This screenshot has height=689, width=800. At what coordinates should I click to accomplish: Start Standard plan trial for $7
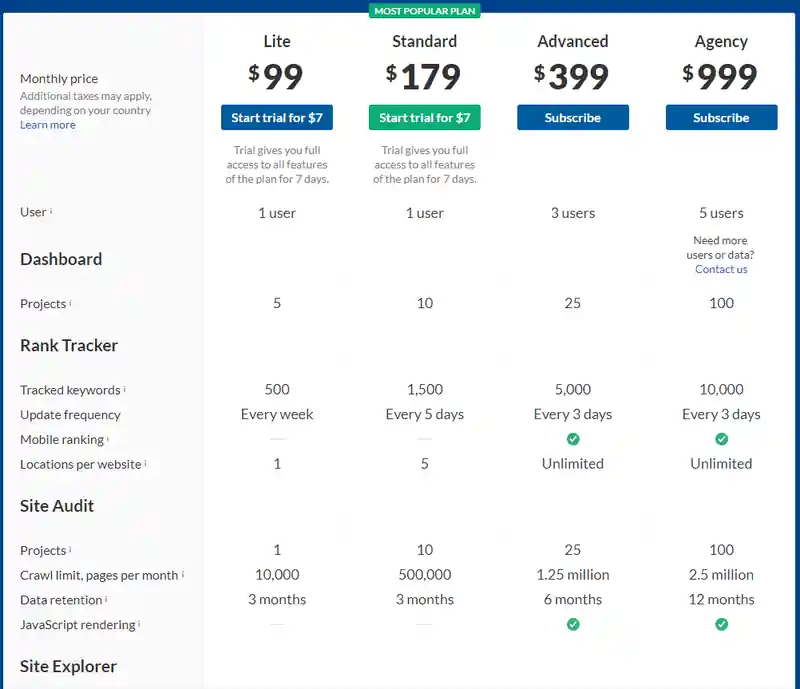(424, 117)
